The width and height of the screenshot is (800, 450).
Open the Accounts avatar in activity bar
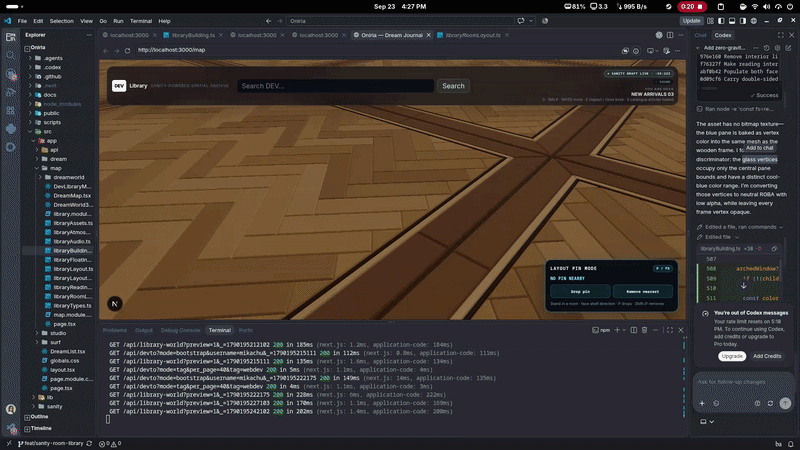pyautogui.click(x=10, y=409)
